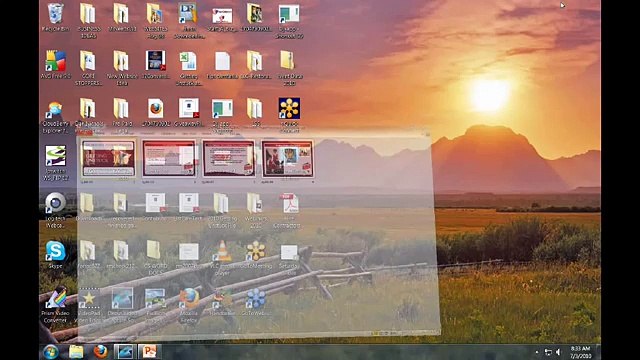Open the Windows Start menu
This screenshot has width=640, height=360.
[x=51, y=351]
